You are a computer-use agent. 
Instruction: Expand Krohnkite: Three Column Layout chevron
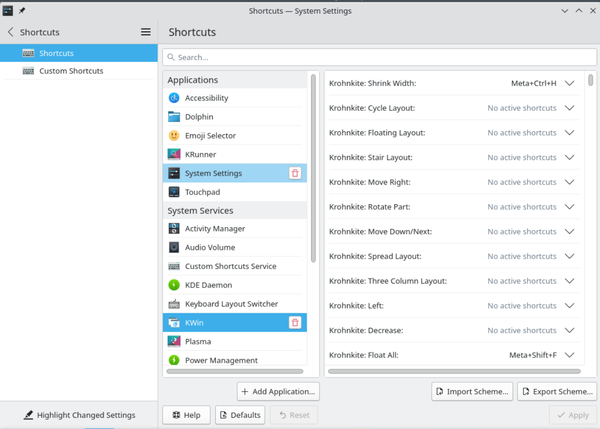pyautogui.click(x=569, y=281)
